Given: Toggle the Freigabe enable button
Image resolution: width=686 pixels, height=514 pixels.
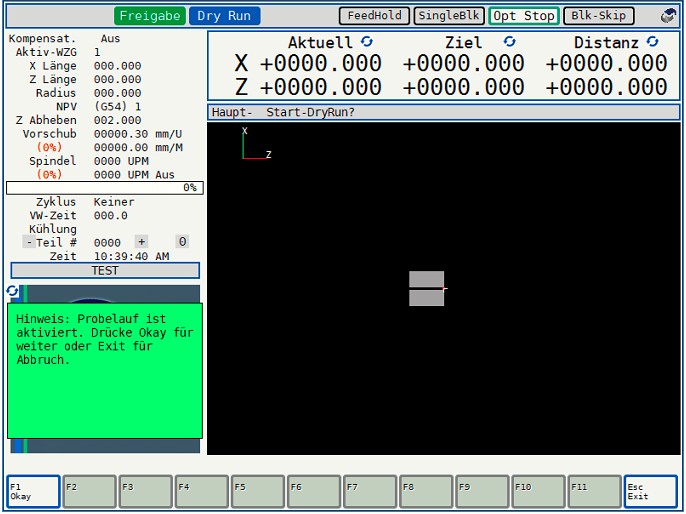Looking at the screenshot, I should pyautogui.click(x=150, y=16).
